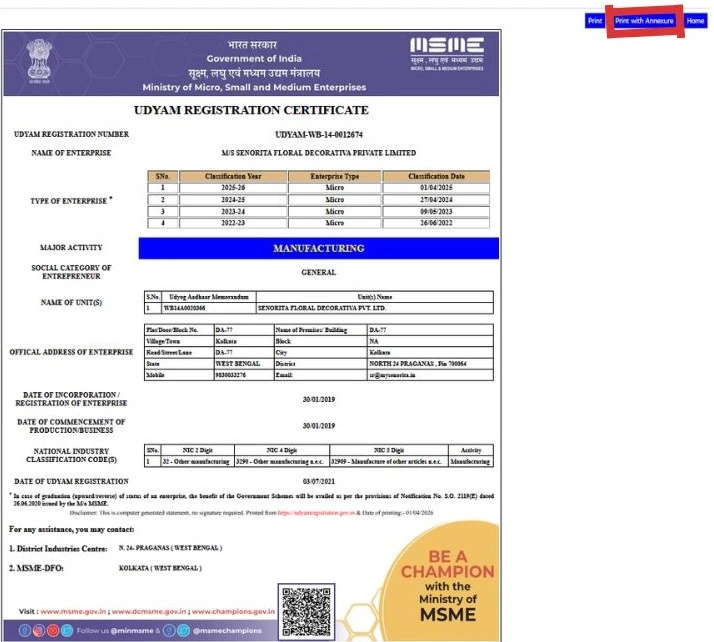Select unit name SENORITA FLORAL DECORATIVA PVT. LTD.
714x642 pixels.
(x=375, y=308)
